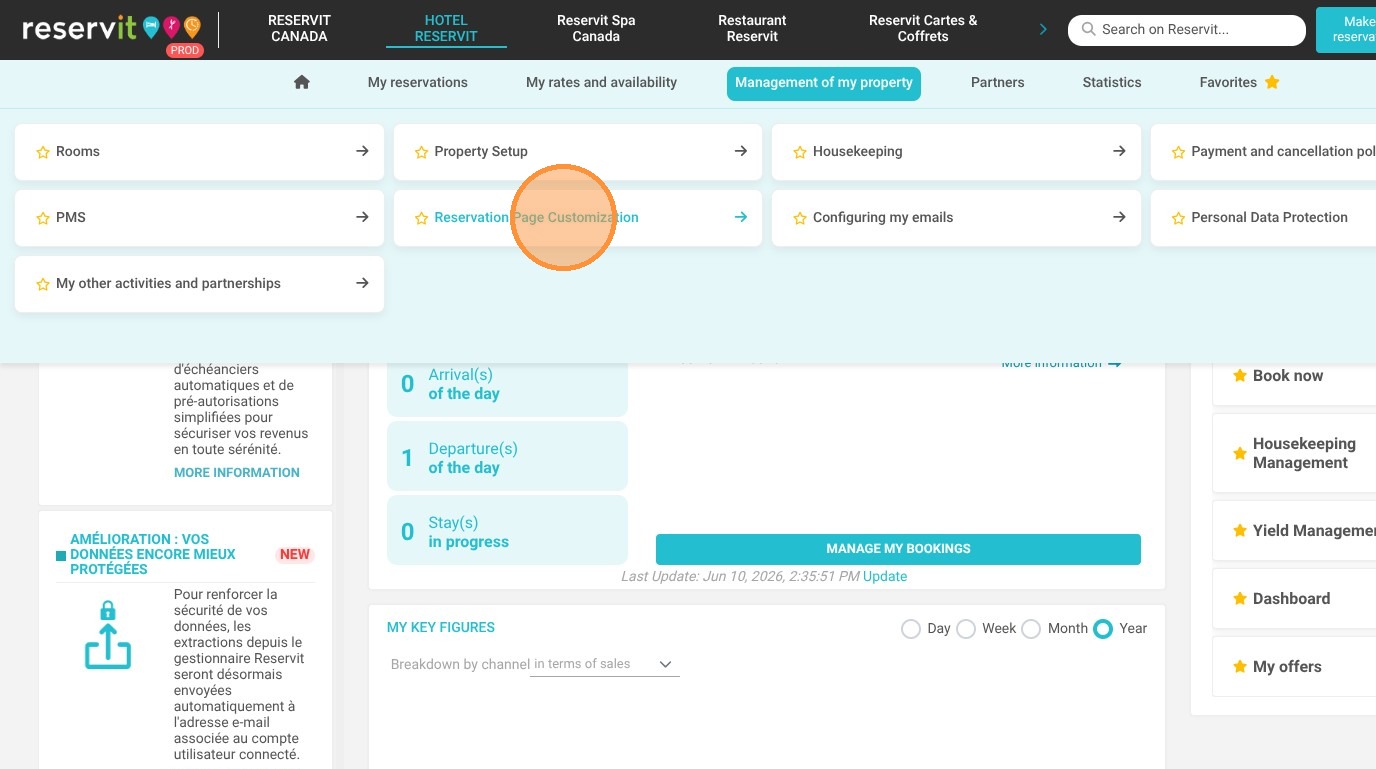Viewport: 1376px width, 769px height.
Task: Open Book now favorite
Action: pos(1294,376)
